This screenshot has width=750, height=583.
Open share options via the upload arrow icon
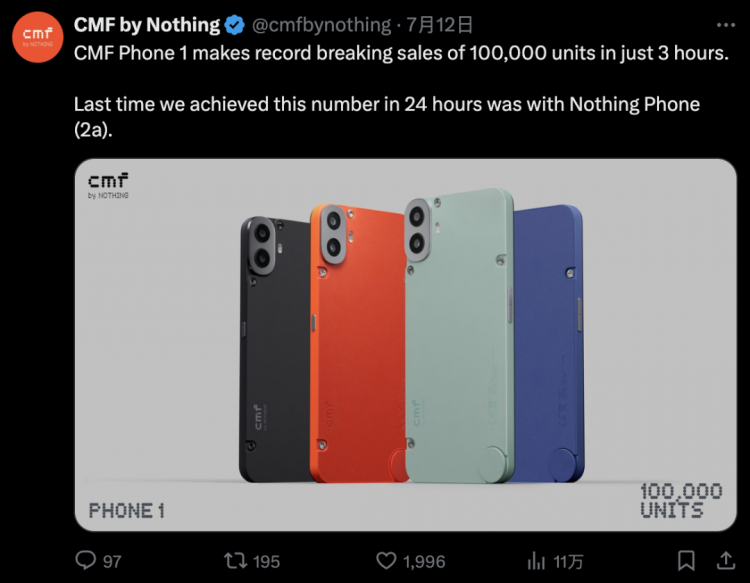point(726,560)
